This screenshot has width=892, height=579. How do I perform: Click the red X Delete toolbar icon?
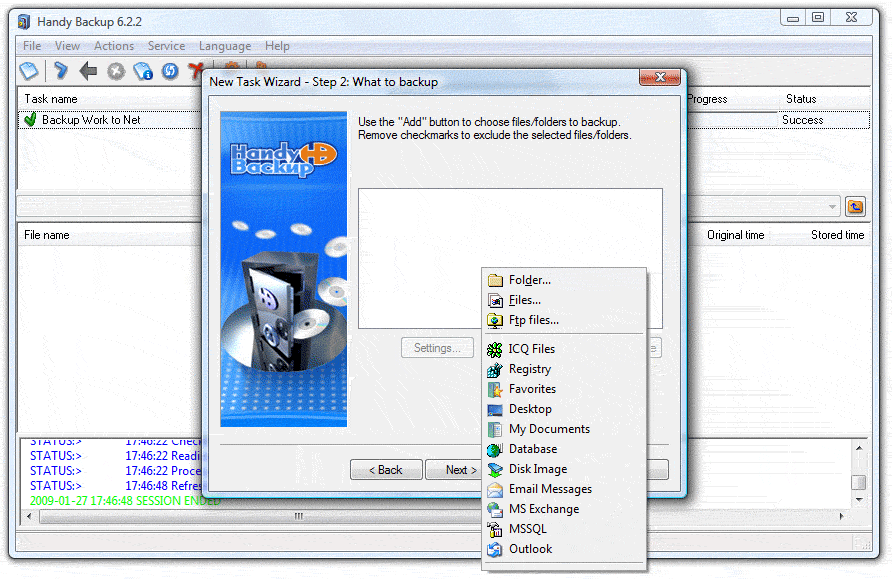pos(196,71)
